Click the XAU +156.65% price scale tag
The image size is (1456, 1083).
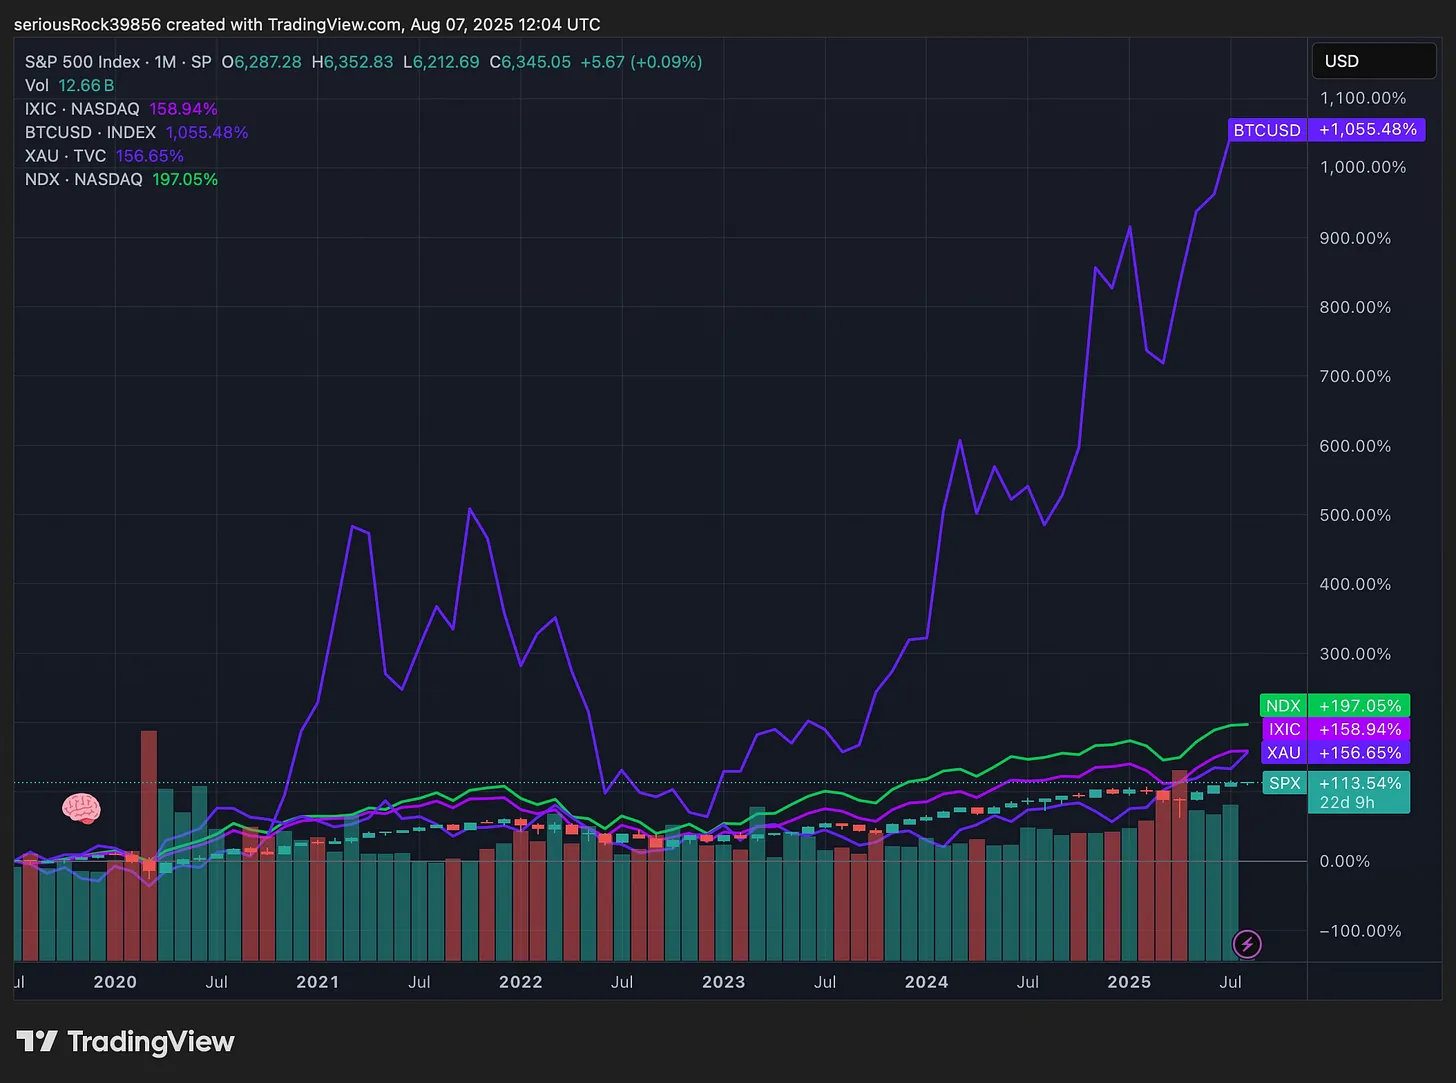point(1335,753)
